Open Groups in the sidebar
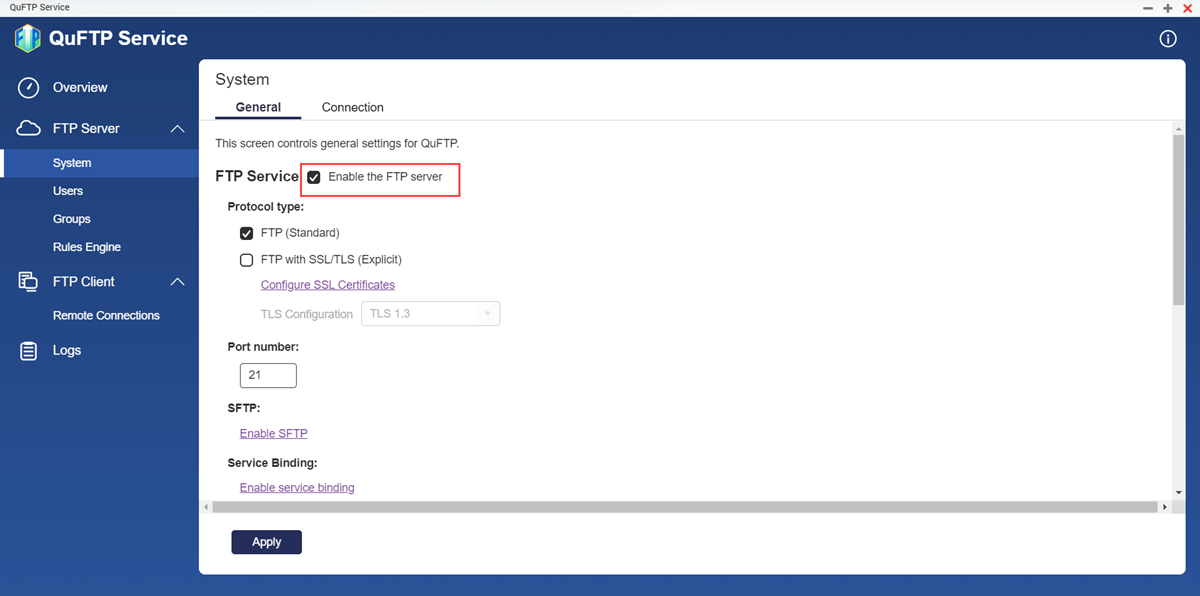The width and height of the screenshot is (1200, 596). tap(72, 219)
